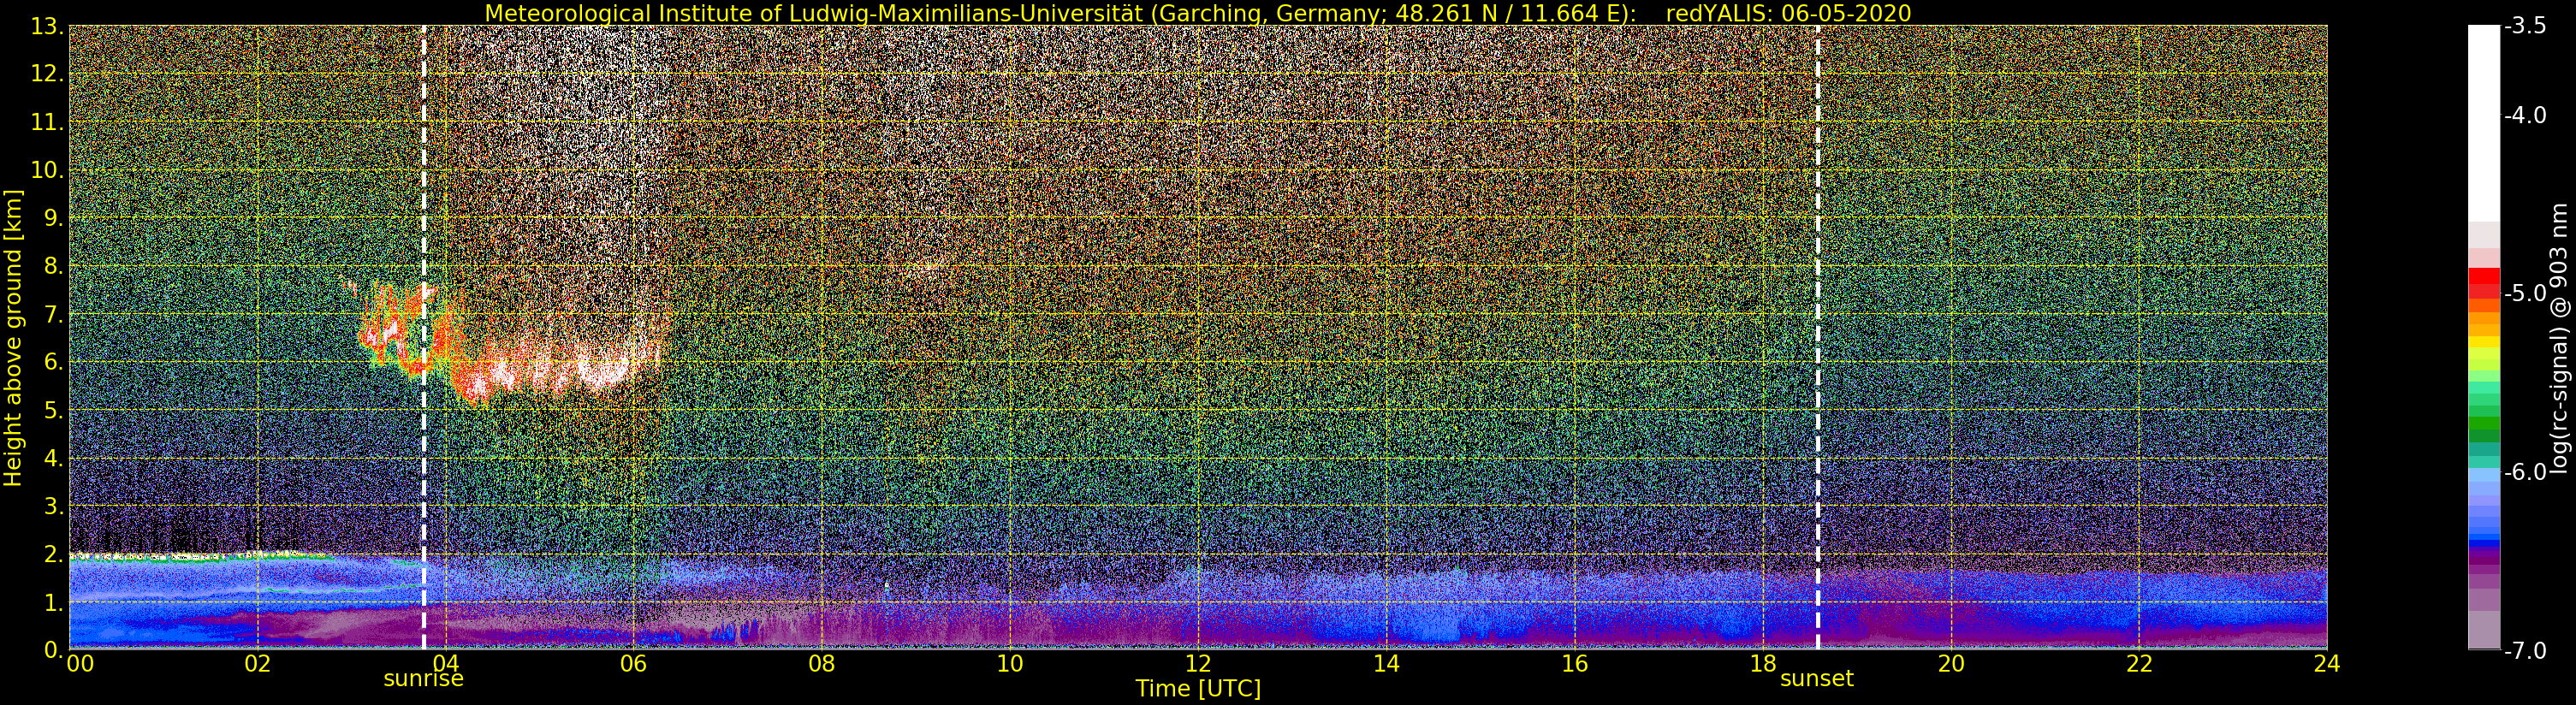Image resolution: width=2576 pixels, height=705 pixels.
Task: Click the time axis tick label '08'
Action: click(x=821, y=664)
